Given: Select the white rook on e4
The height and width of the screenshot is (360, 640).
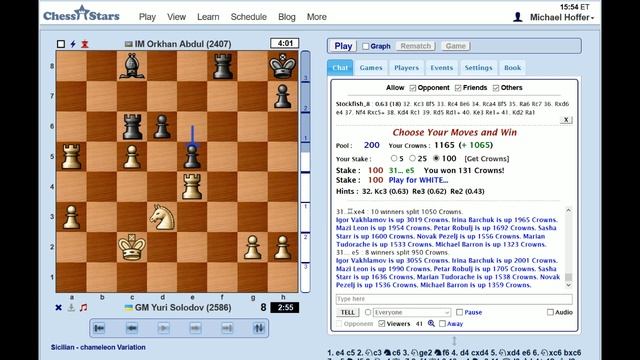Looking at the screenshot, I should tap(192, 187).
